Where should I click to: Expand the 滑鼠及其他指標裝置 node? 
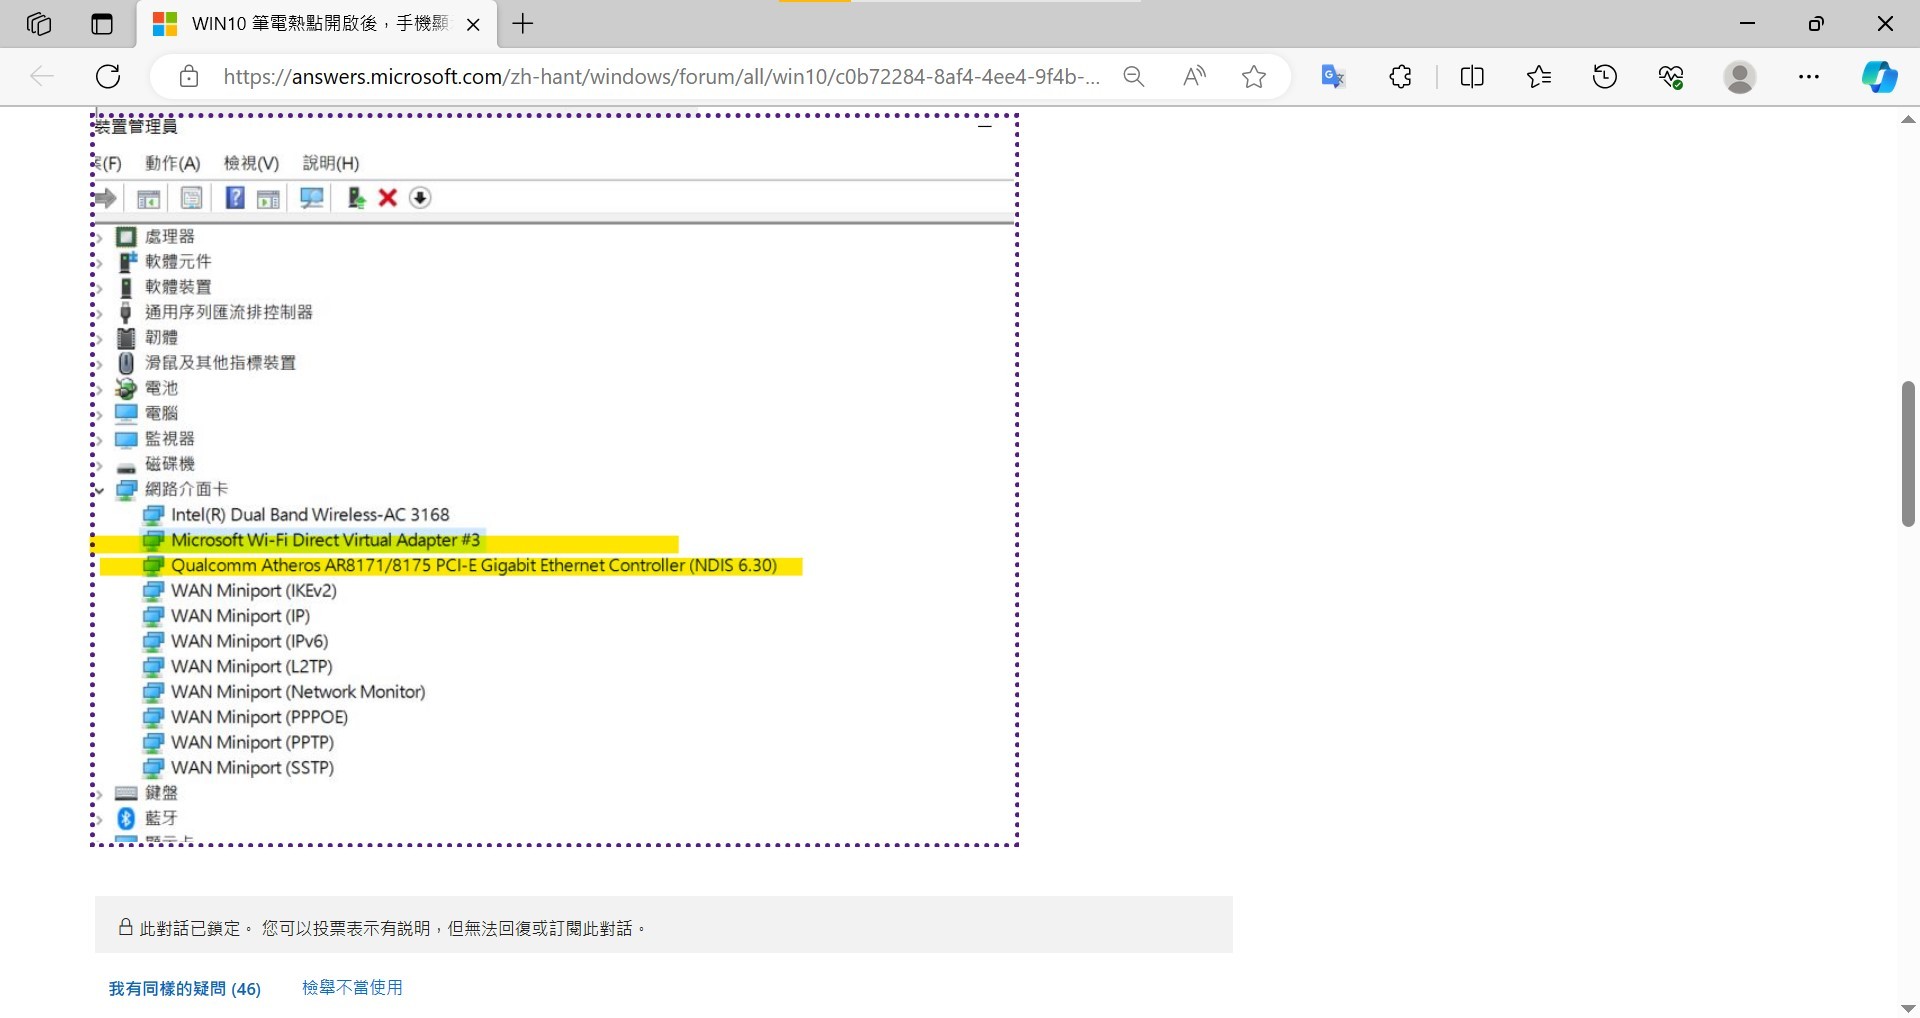click(99, 363)
